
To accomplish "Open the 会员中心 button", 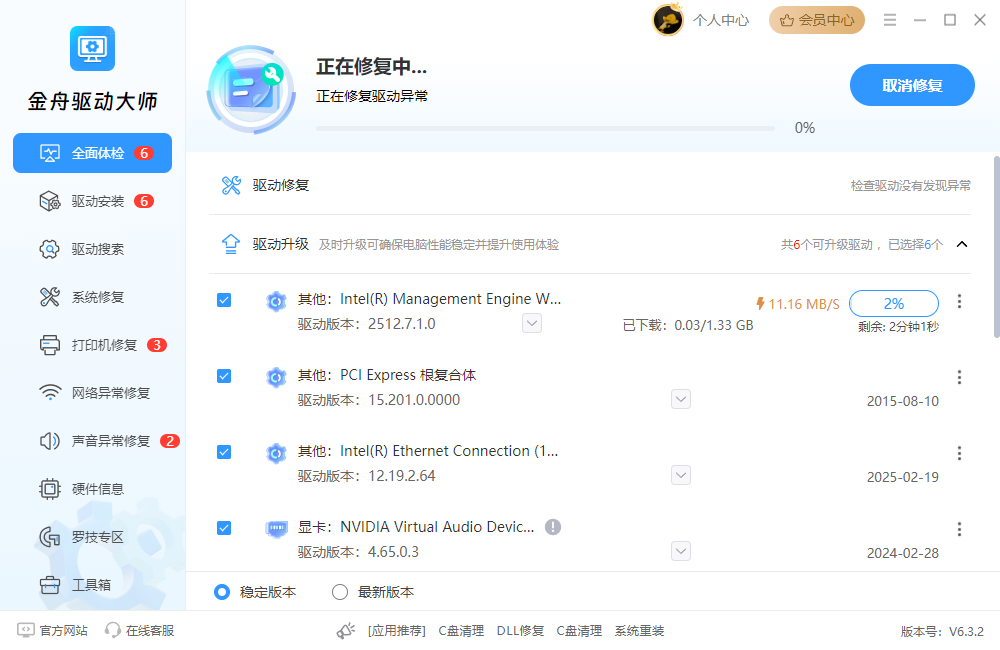I will (816, 20).
